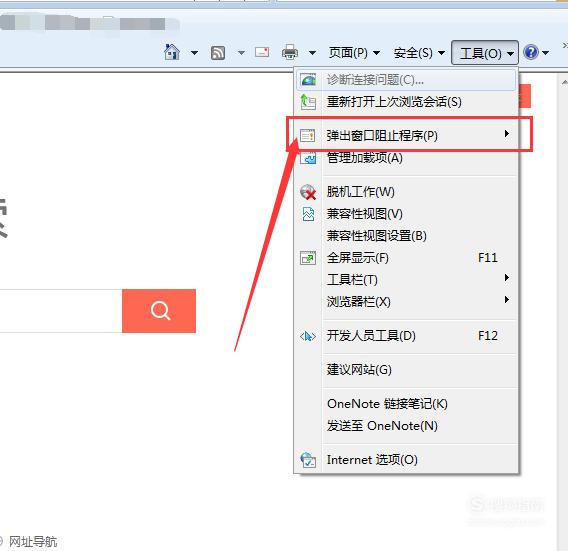The image size is (568, 551).
Task: Click the RSS feeds icon
Action: pos(218,53)
